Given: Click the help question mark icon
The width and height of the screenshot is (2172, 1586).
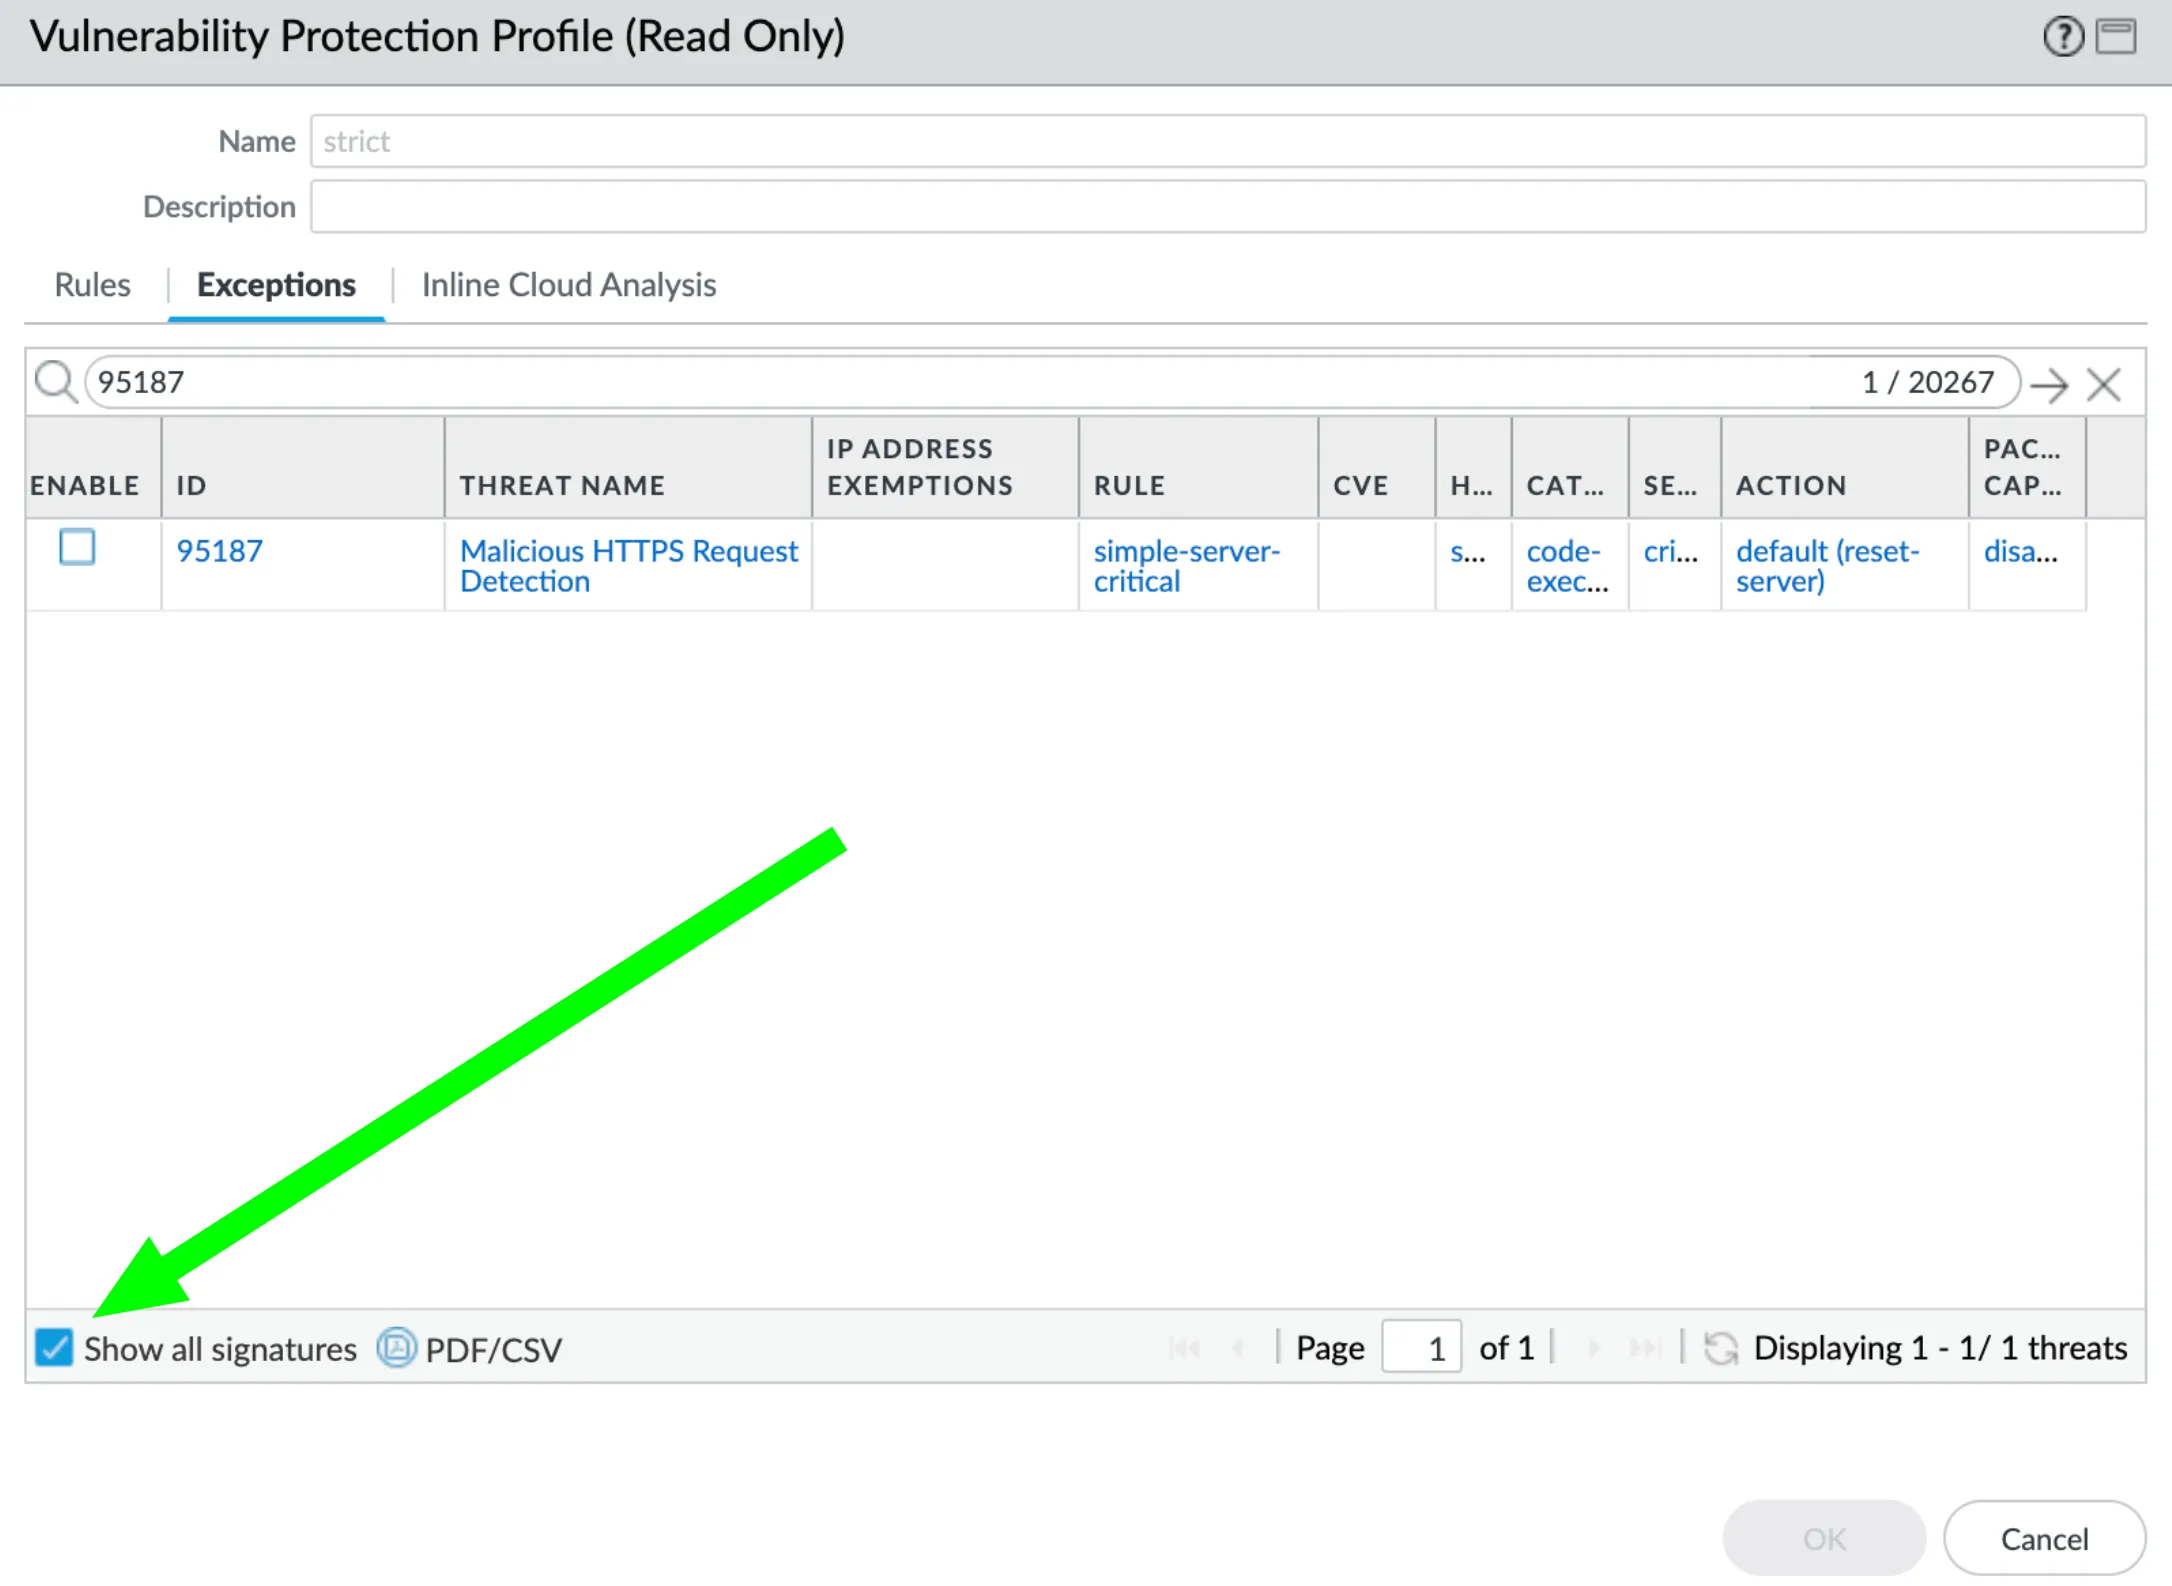Looking at the screenshot, I should tap(2062, 38).
